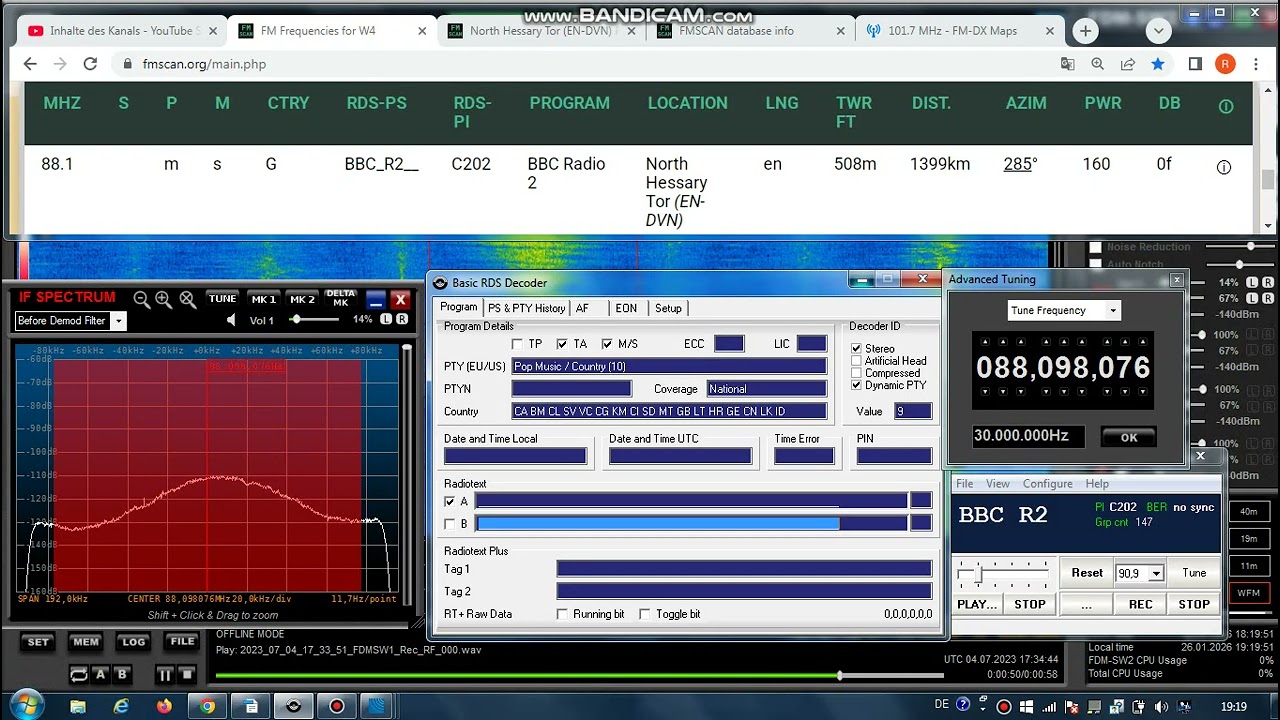The image size is (1280, 720).
Task: Open info icon for the BBC_R2 row
Action: 1224,167
